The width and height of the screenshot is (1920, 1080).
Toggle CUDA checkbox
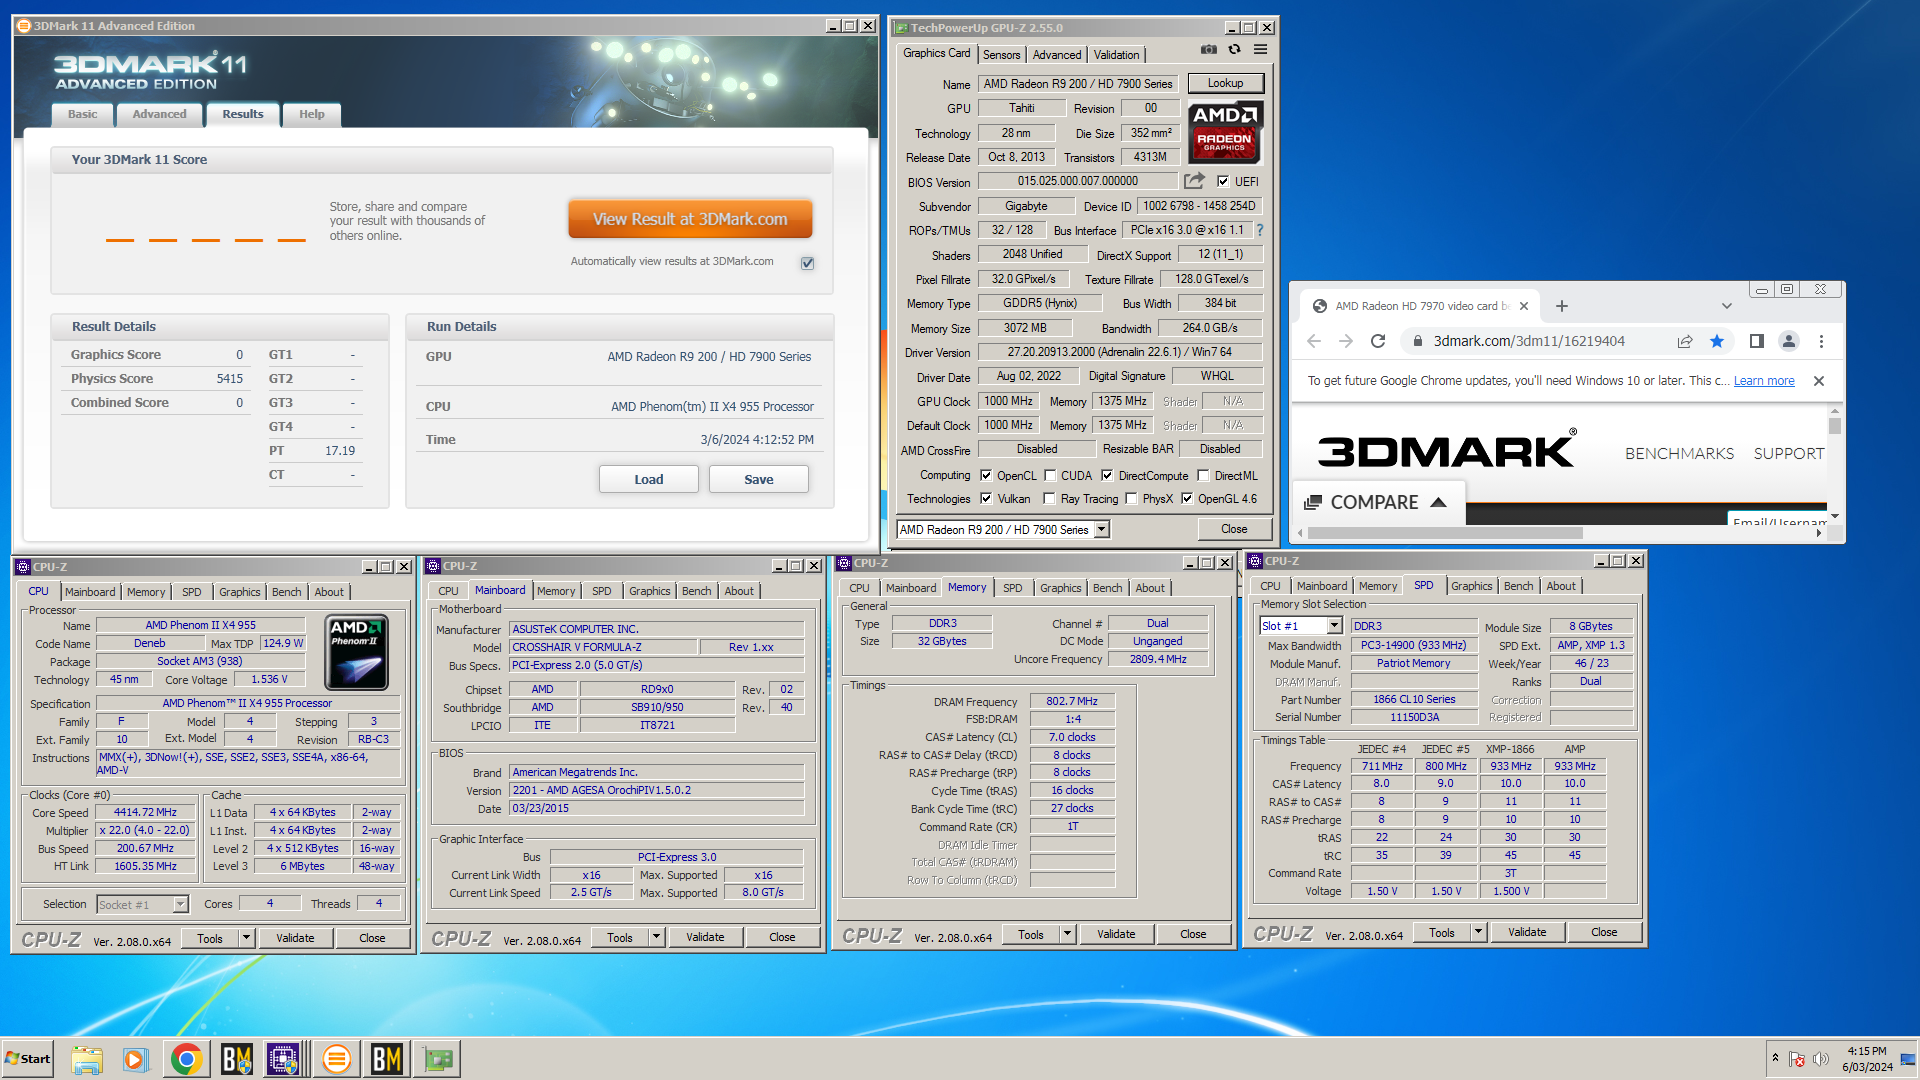[1050, 476]
